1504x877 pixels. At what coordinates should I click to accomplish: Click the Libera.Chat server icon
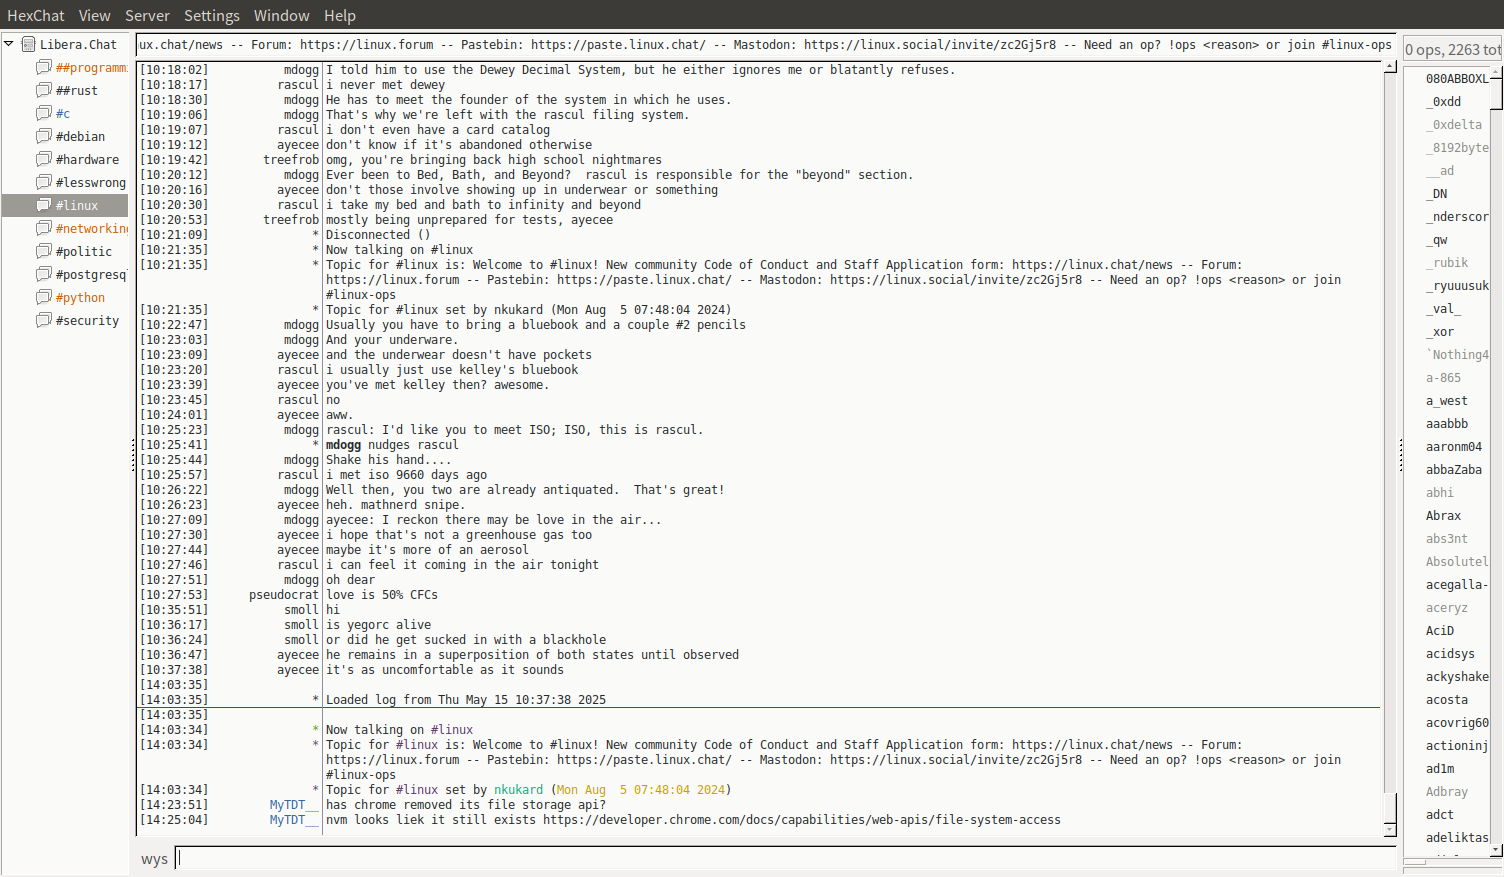coord(29,44)
